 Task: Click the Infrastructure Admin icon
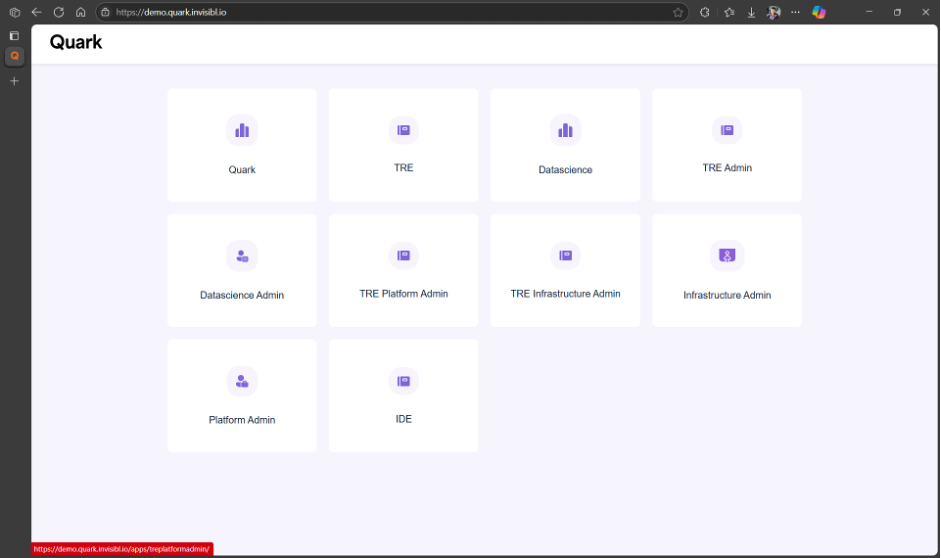(x=727, y=256)
